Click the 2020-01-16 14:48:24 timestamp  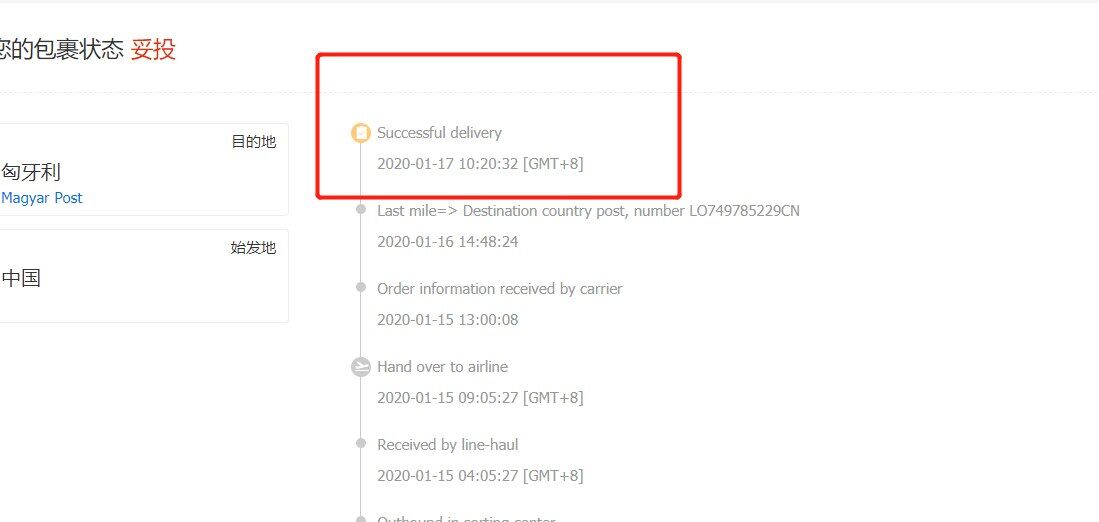point(447,242)
